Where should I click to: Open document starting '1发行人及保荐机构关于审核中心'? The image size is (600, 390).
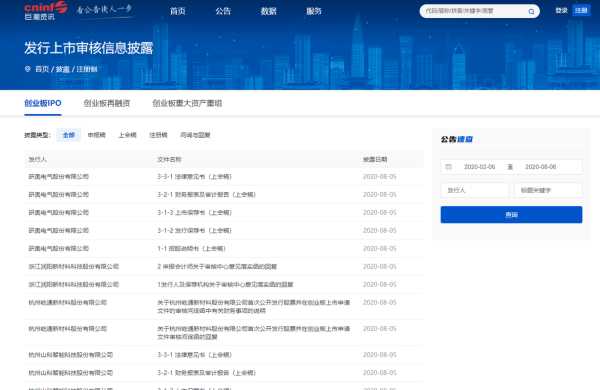click(x=225, y=285)
